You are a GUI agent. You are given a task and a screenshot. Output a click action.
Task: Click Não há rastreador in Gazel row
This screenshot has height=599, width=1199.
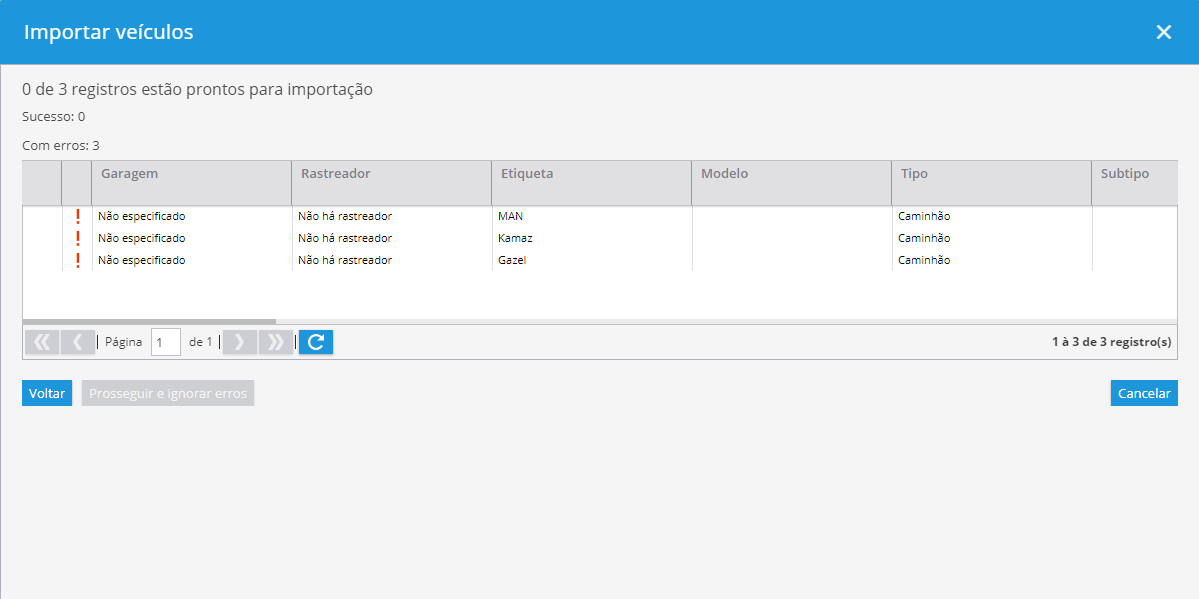tap(345, 261)
